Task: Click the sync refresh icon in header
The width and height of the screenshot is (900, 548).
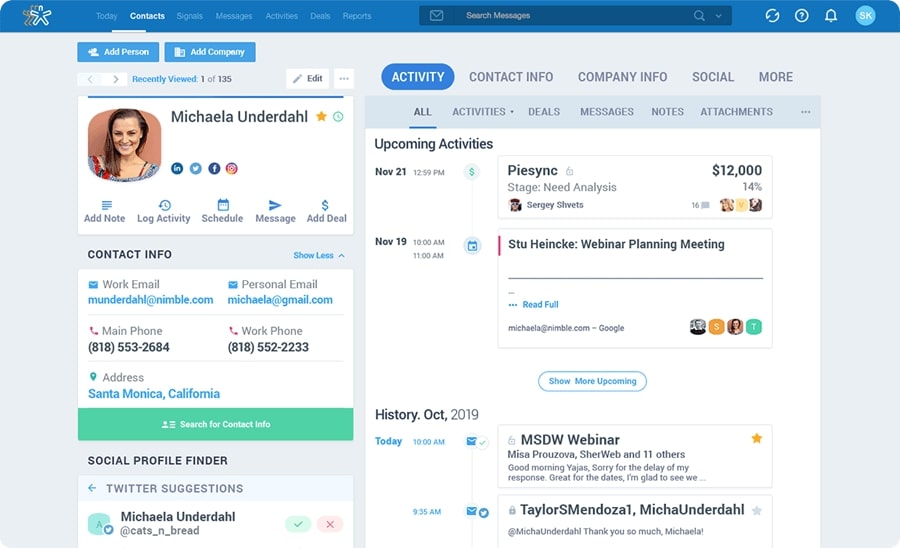Action: tap(772, 16)
